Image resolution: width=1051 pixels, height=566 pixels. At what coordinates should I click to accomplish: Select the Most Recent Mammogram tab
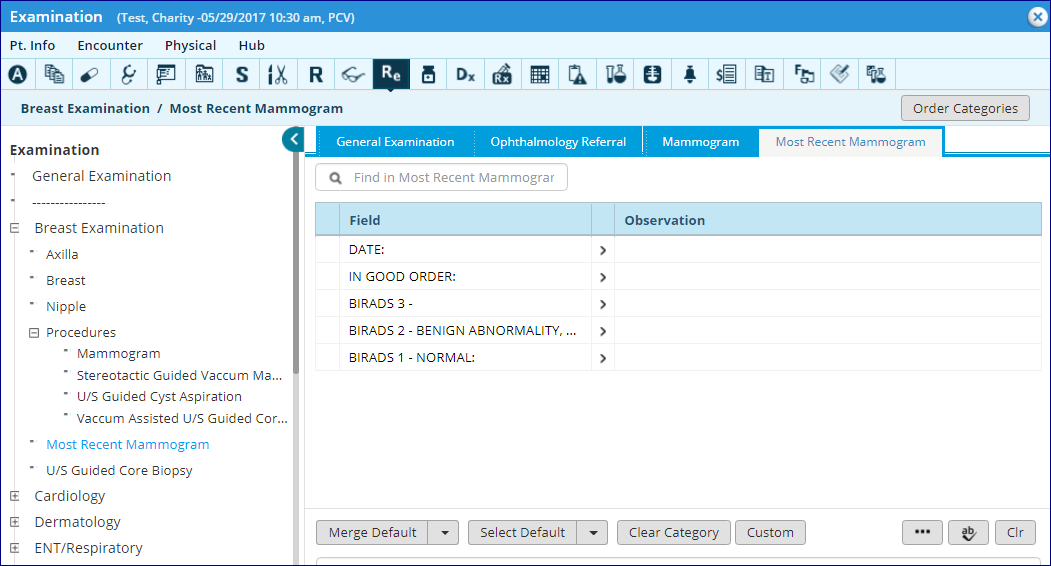click(851, 142)
